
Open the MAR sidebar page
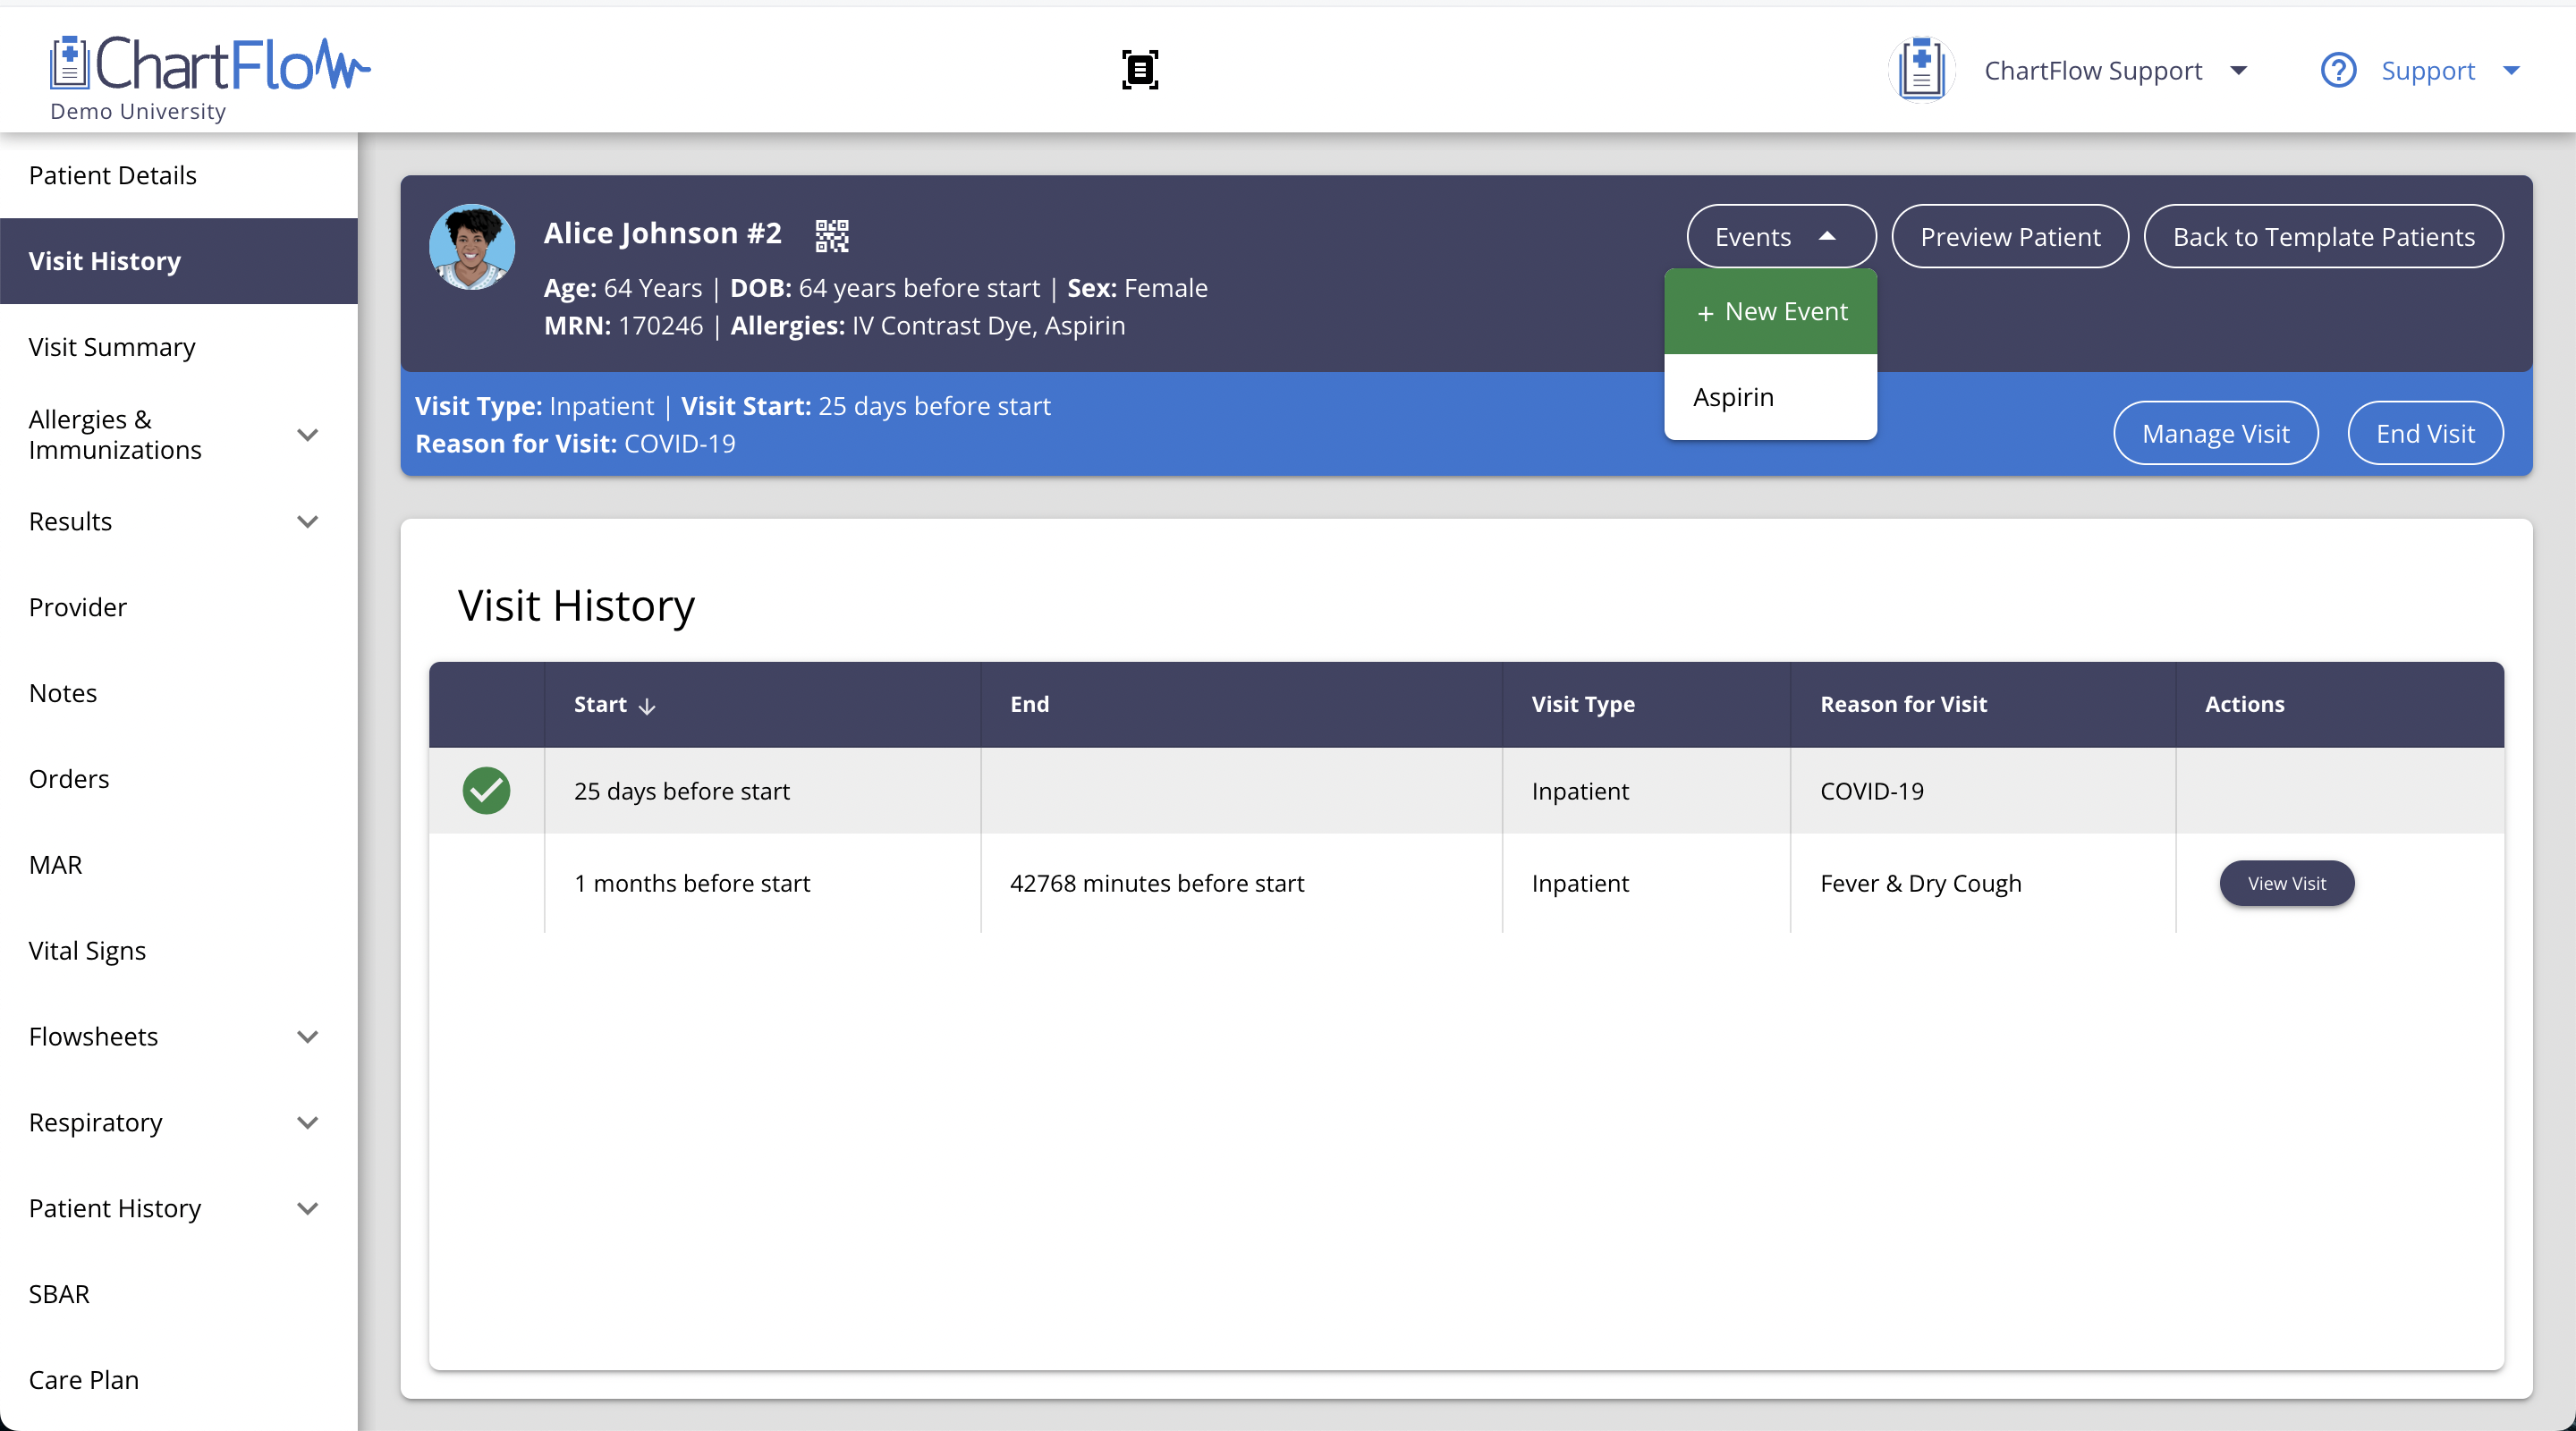point(56,865)
